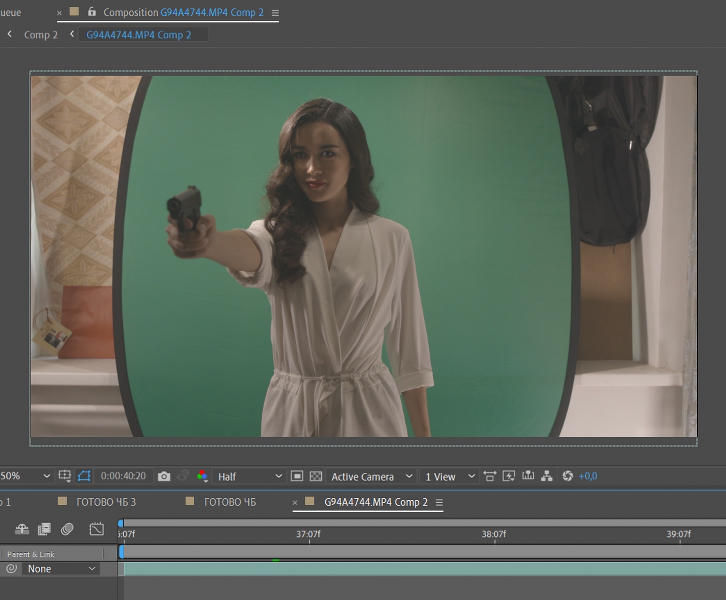Open the 1 View layout dropdown

click(449, 476)
